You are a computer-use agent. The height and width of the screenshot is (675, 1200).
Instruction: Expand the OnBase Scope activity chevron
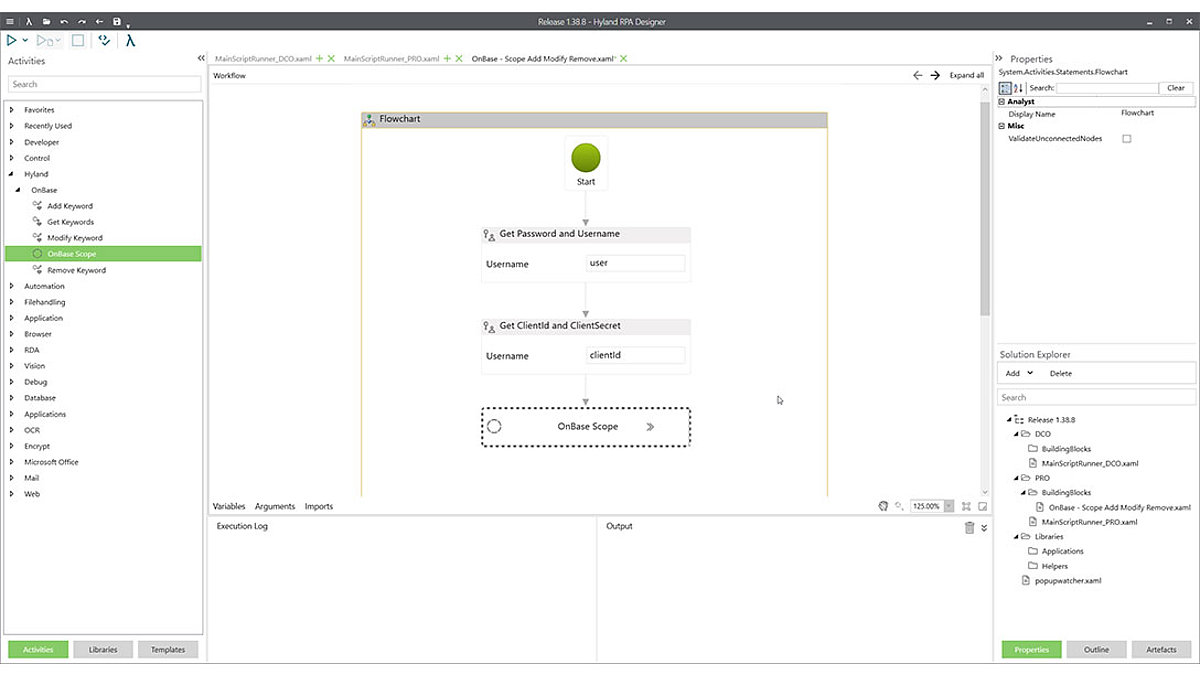[650, 426]
